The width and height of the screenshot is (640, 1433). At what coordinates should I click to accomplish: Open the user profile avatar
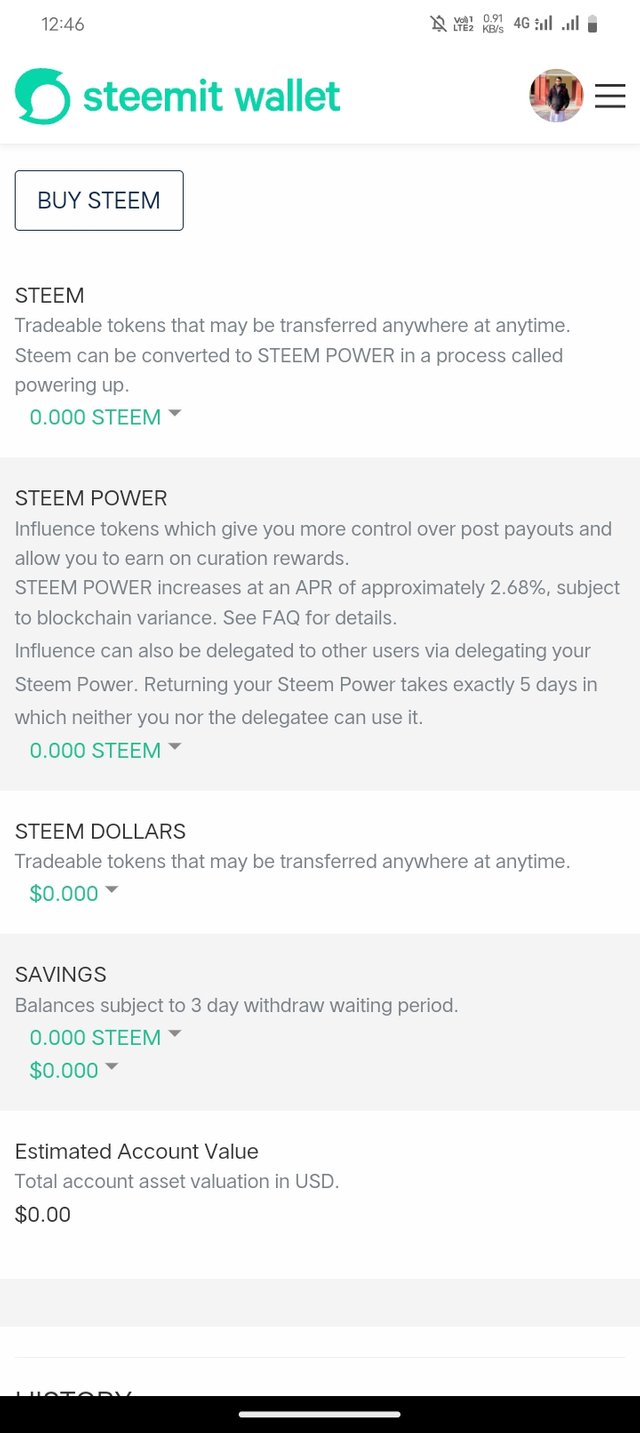pyautogui.click(x=556, y=96)
